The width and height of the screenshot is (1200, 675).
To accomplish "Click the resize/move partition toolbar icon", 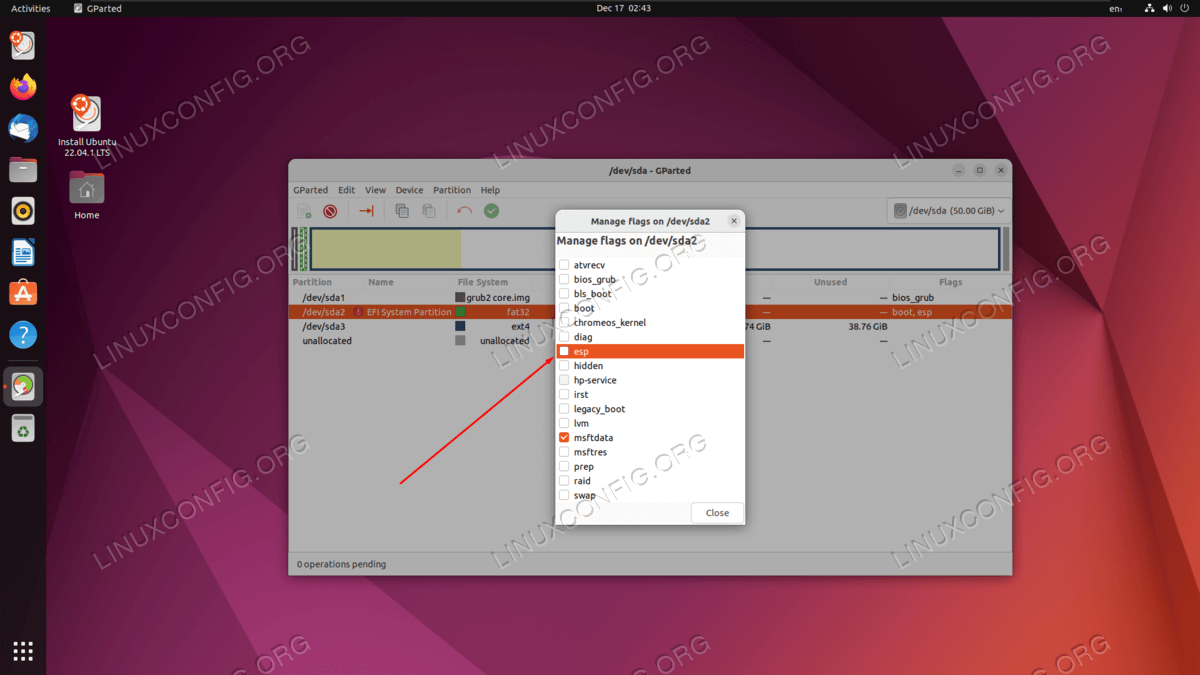I will point(366,211).
